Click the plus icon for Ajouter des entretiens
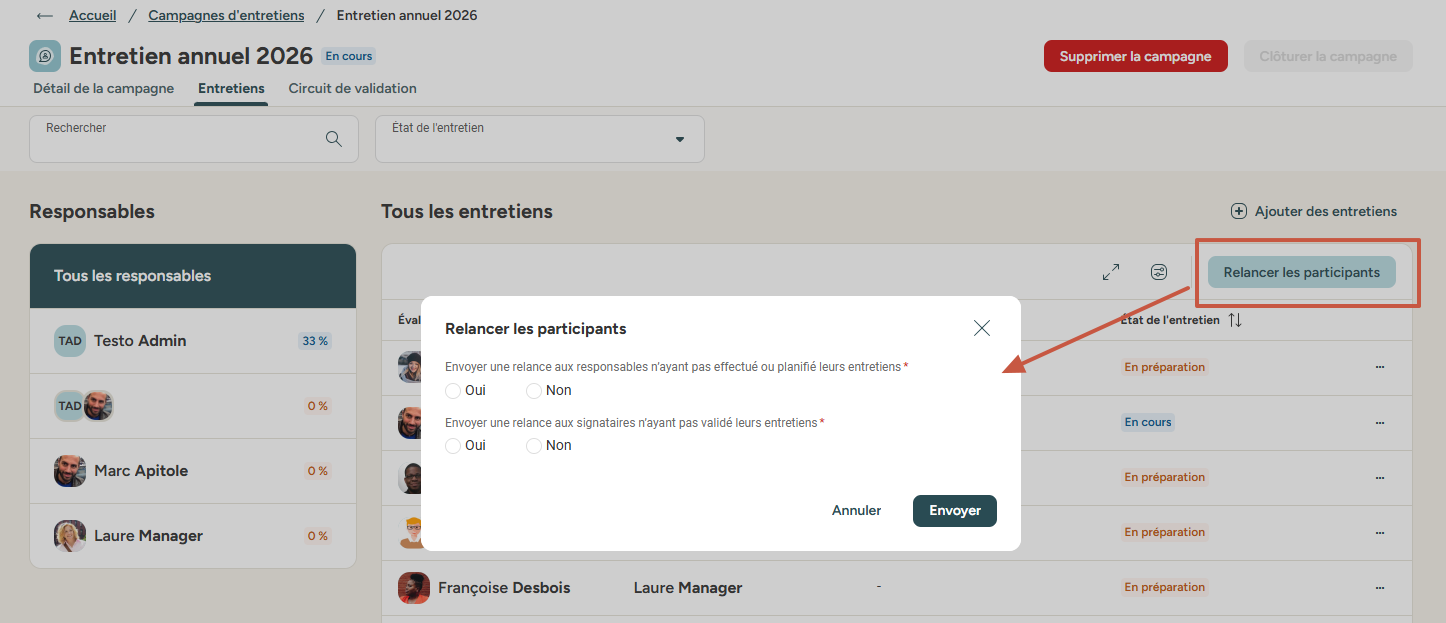The height and width of the screenshot is (623, 1446). pos(1239,211)
